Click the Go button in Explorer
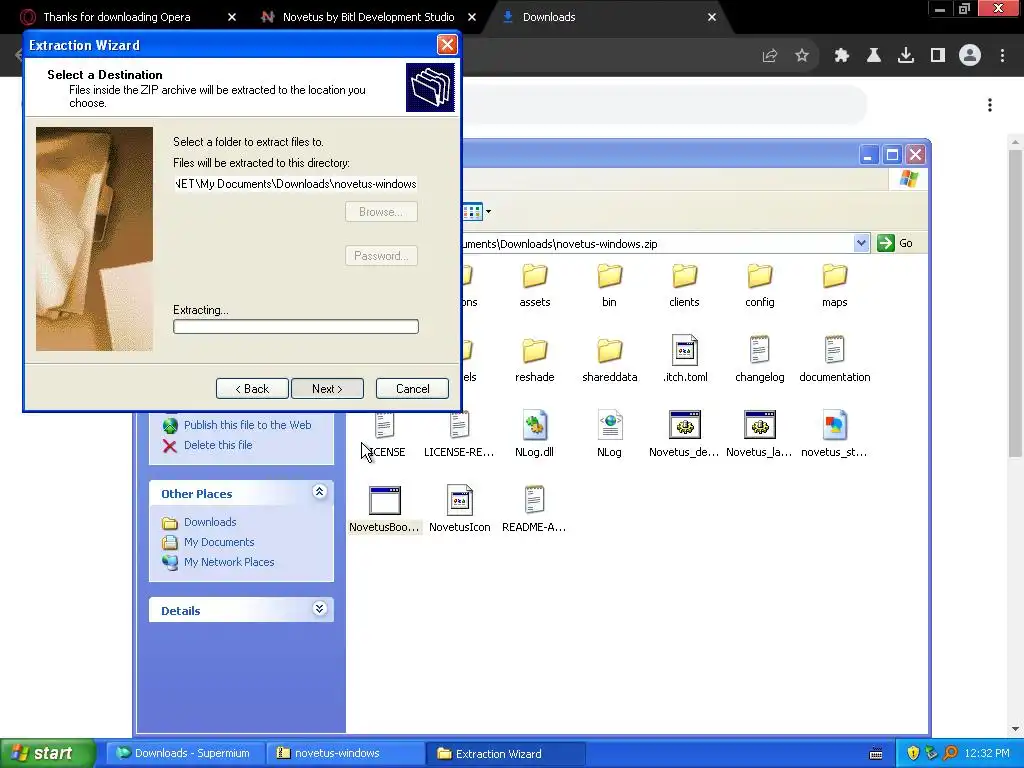The width and height of the screenshot is (1024, 768). tap(895, 243)
